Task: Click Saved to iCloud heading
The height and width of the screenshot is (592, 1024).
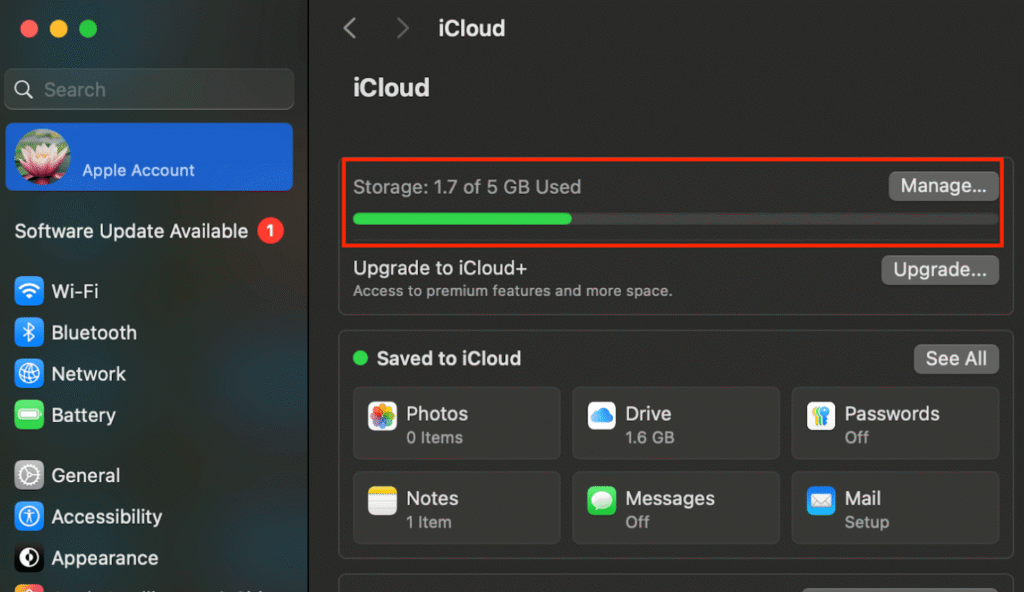Action: [449, 359]
